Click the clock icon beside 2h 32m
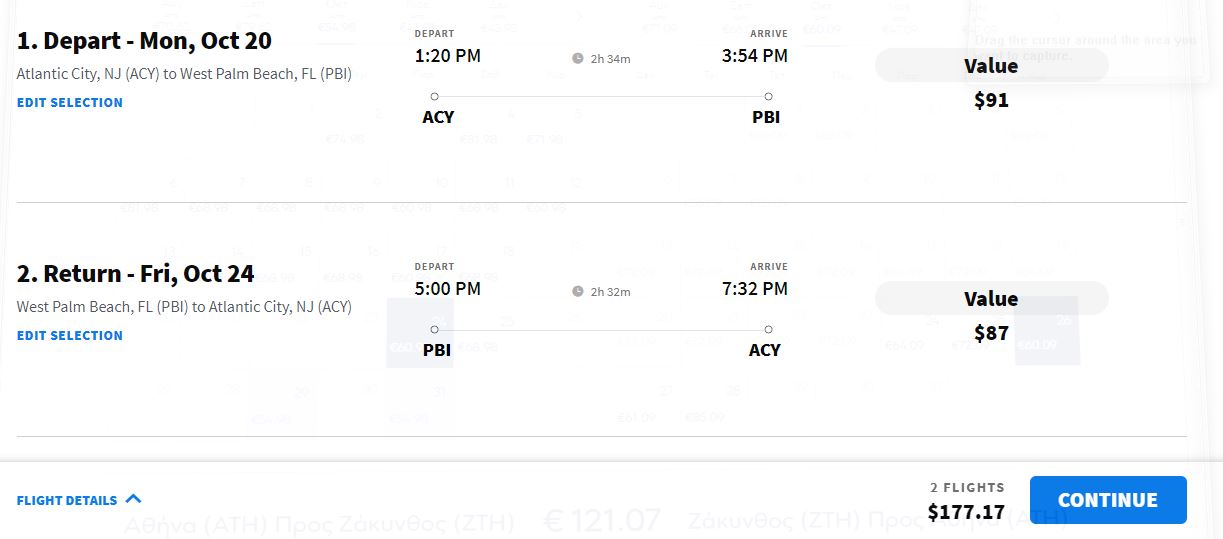Screen dimensions: 1223x539 pyautogui.click(x=578, y=291)
